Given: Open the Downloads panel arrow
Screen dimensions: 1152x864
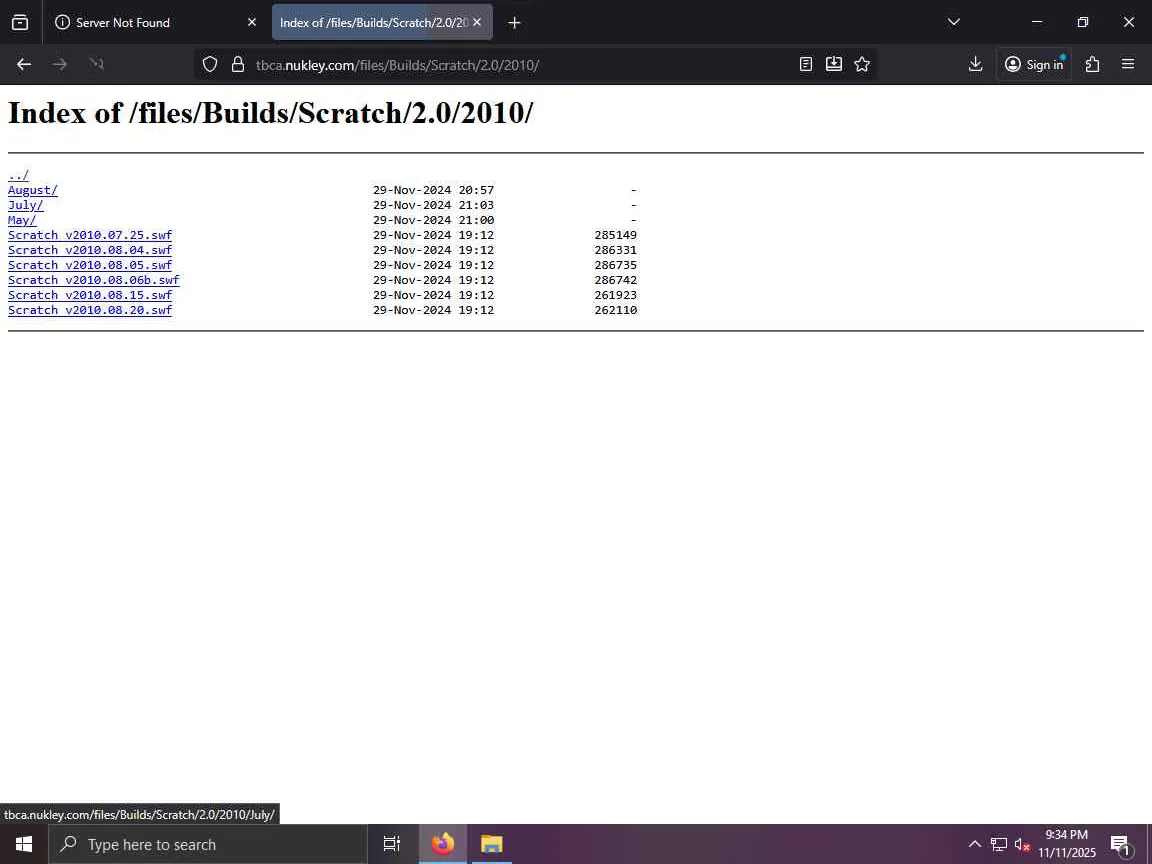Looking at the screenshot, I should click(x=976, y=65).
